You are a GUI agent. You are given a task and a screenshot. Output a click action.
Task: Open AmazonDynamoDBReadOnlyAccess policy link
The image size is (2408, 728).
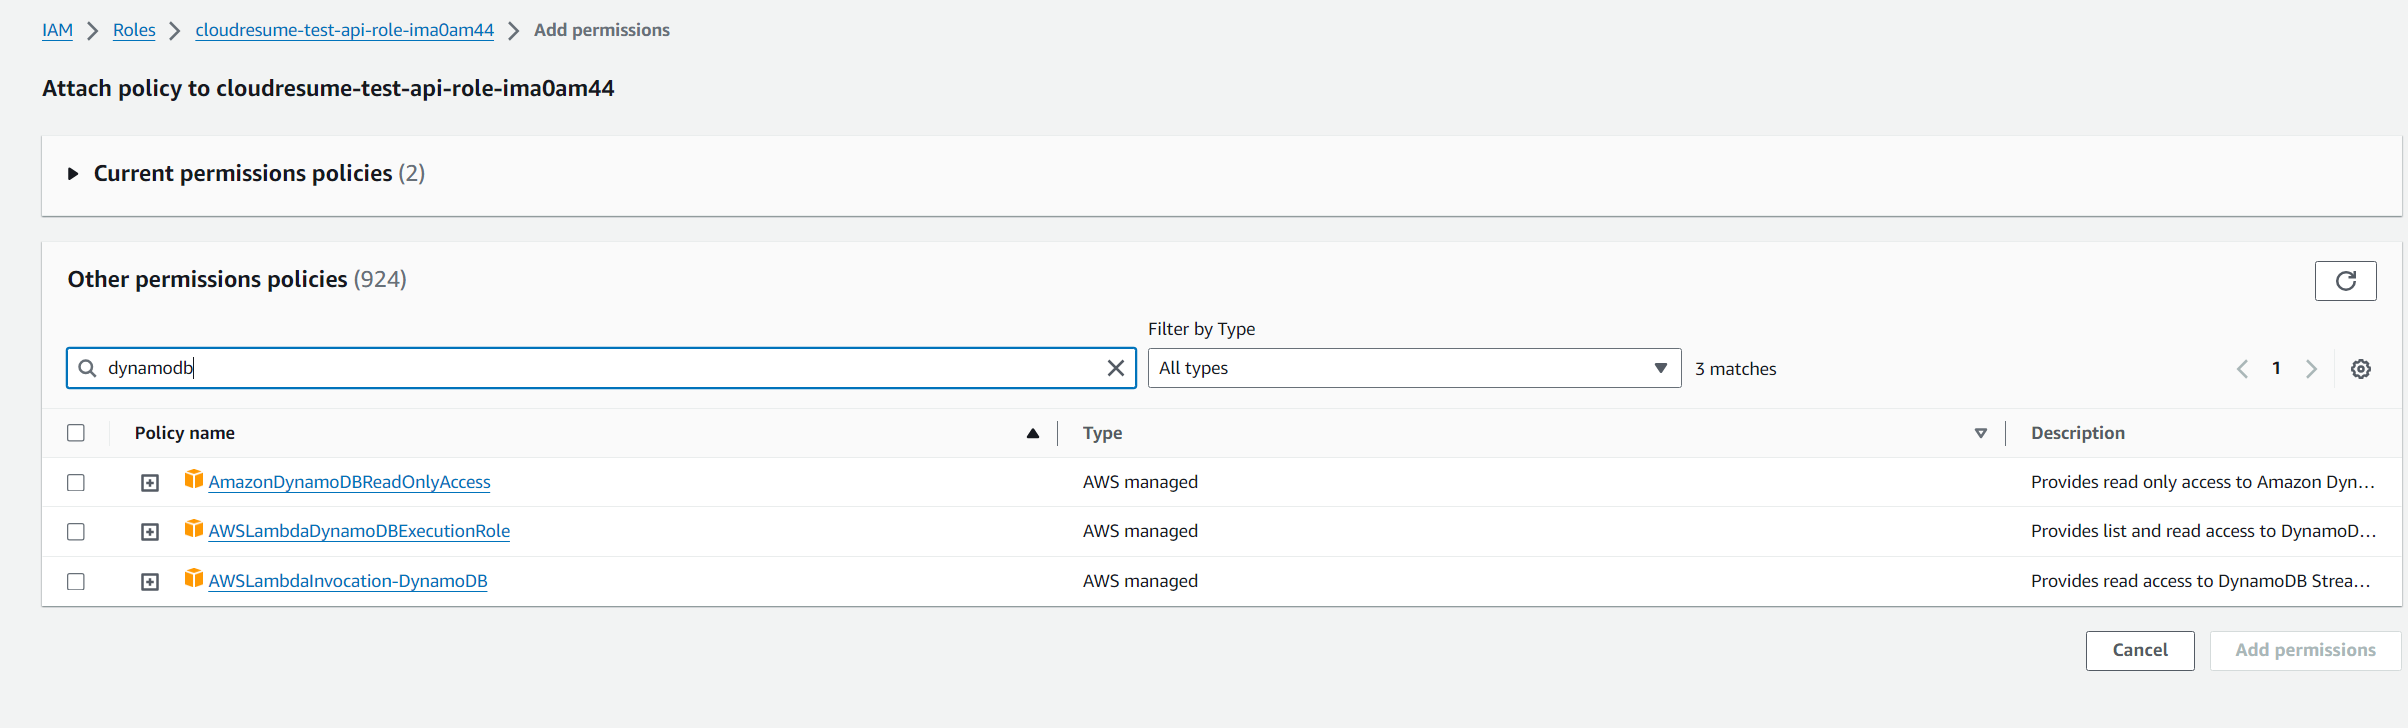point(350,482)
